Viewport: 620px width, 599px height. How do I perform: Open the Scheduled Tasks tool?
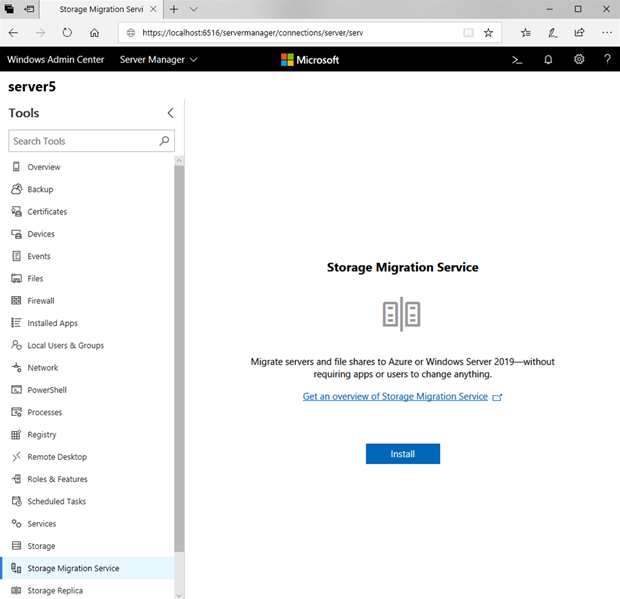87,501
